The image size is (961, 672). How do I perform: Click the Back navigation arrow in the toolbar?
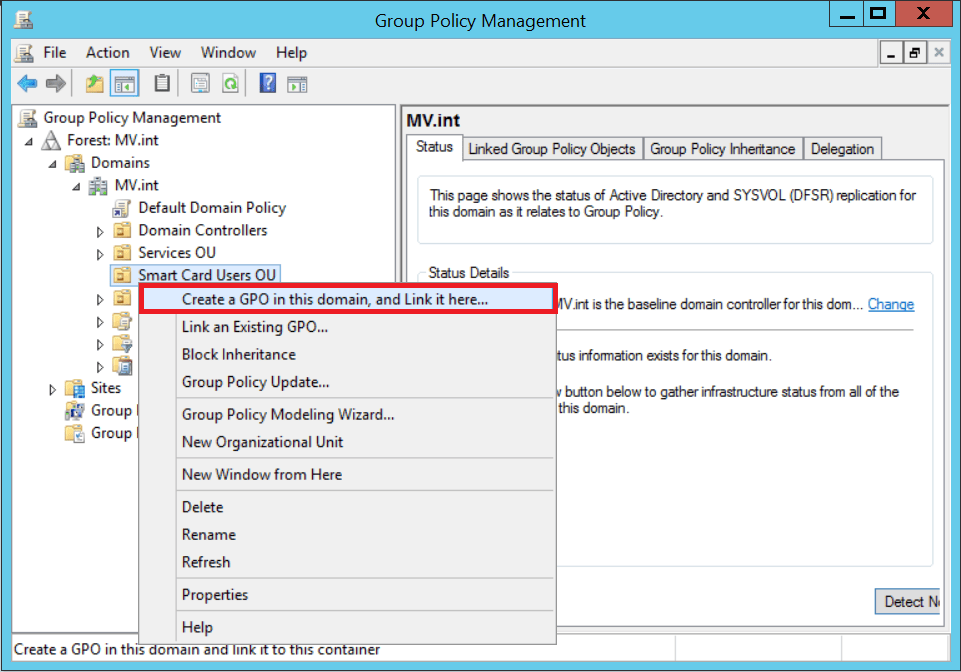coord(27,83)
